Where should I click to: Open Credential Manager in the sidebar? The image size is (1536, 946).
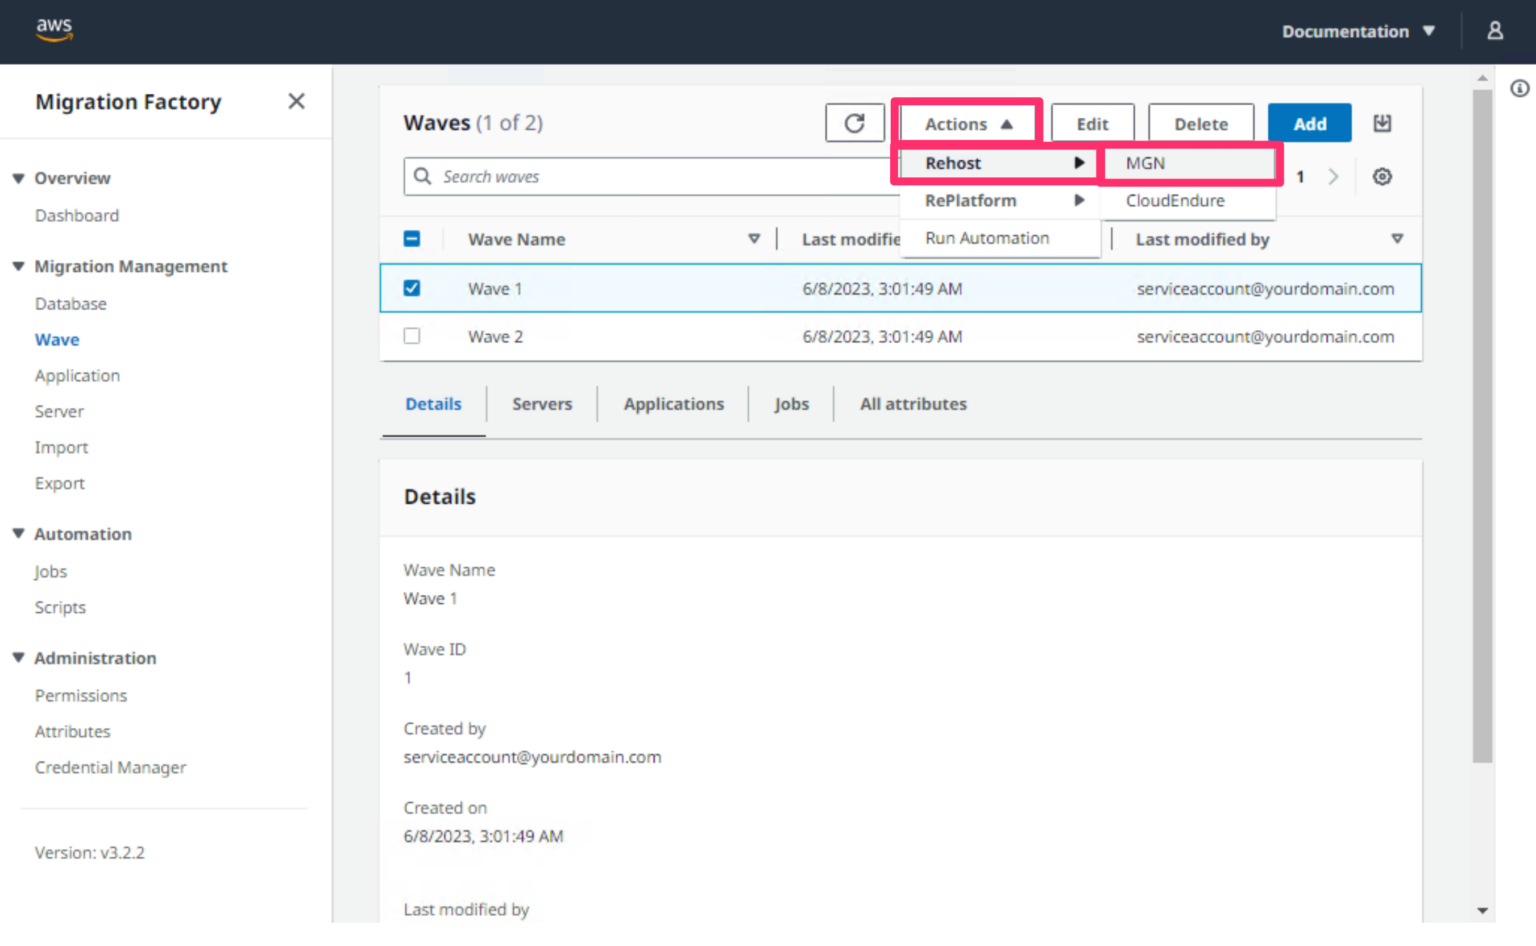tap(110, 767)
